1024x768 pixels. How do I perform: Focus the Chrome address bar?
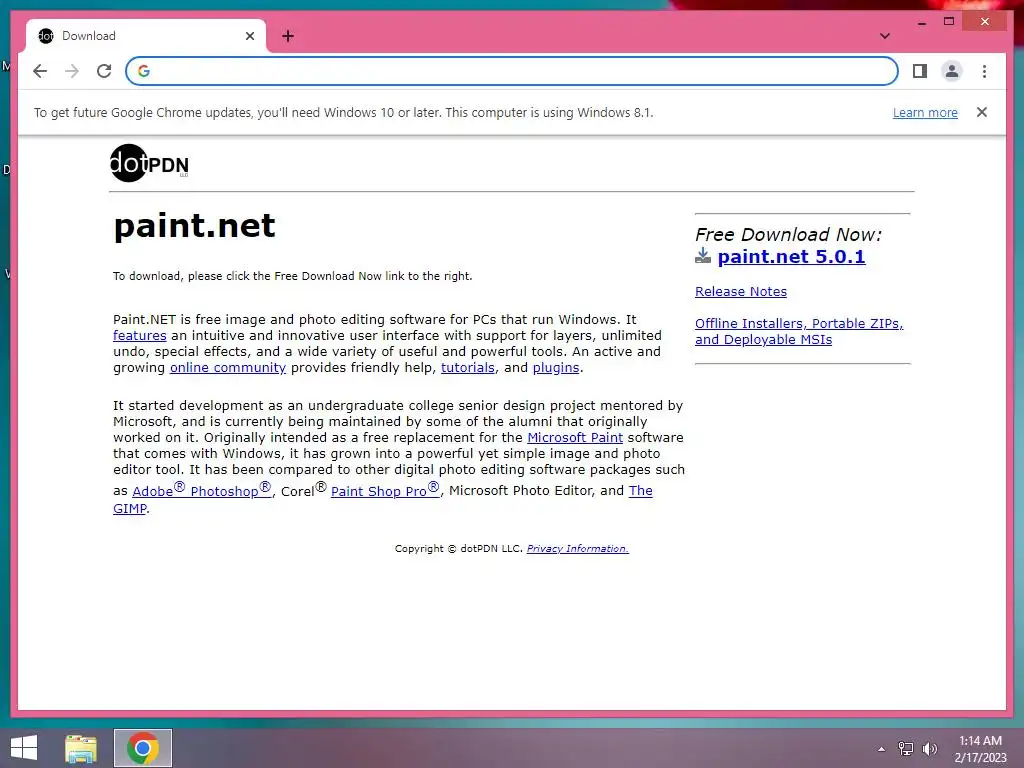click(512, 71)
